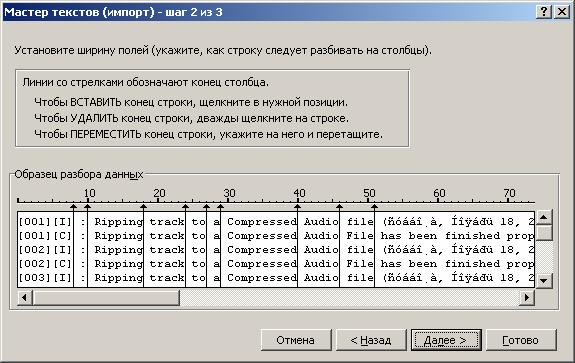Screen dimensions: 575x363
Task: Click the [001][C] cell in the preview
Action: (x=45, y=236)
